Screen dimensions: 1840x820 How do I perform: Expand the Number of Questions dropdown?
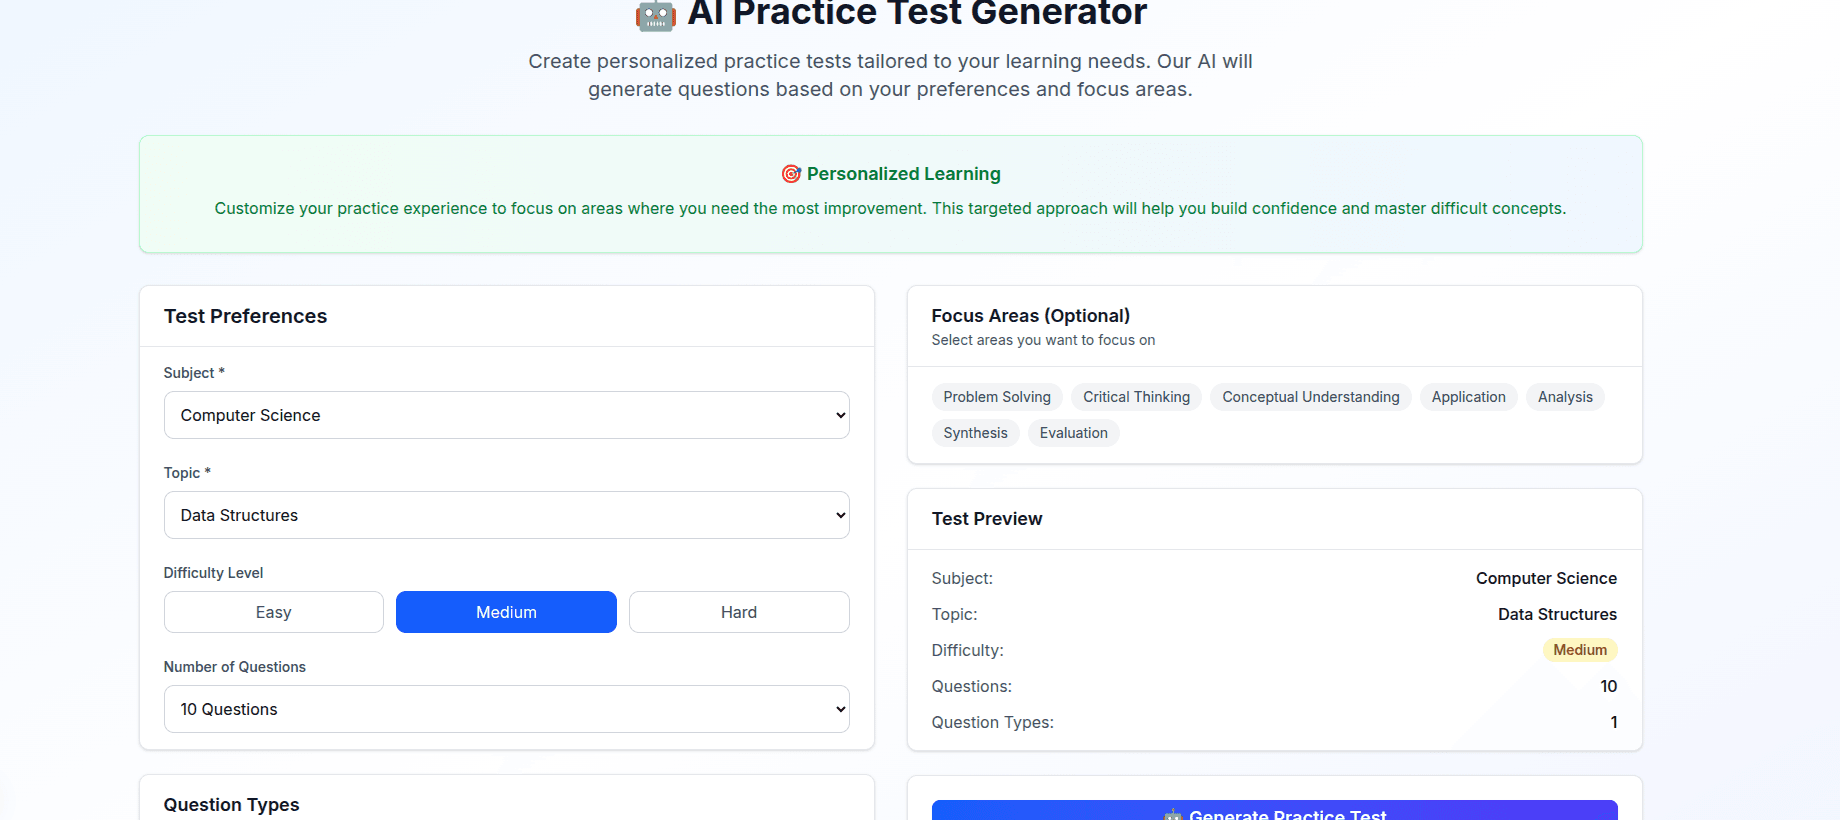[507, 709]
